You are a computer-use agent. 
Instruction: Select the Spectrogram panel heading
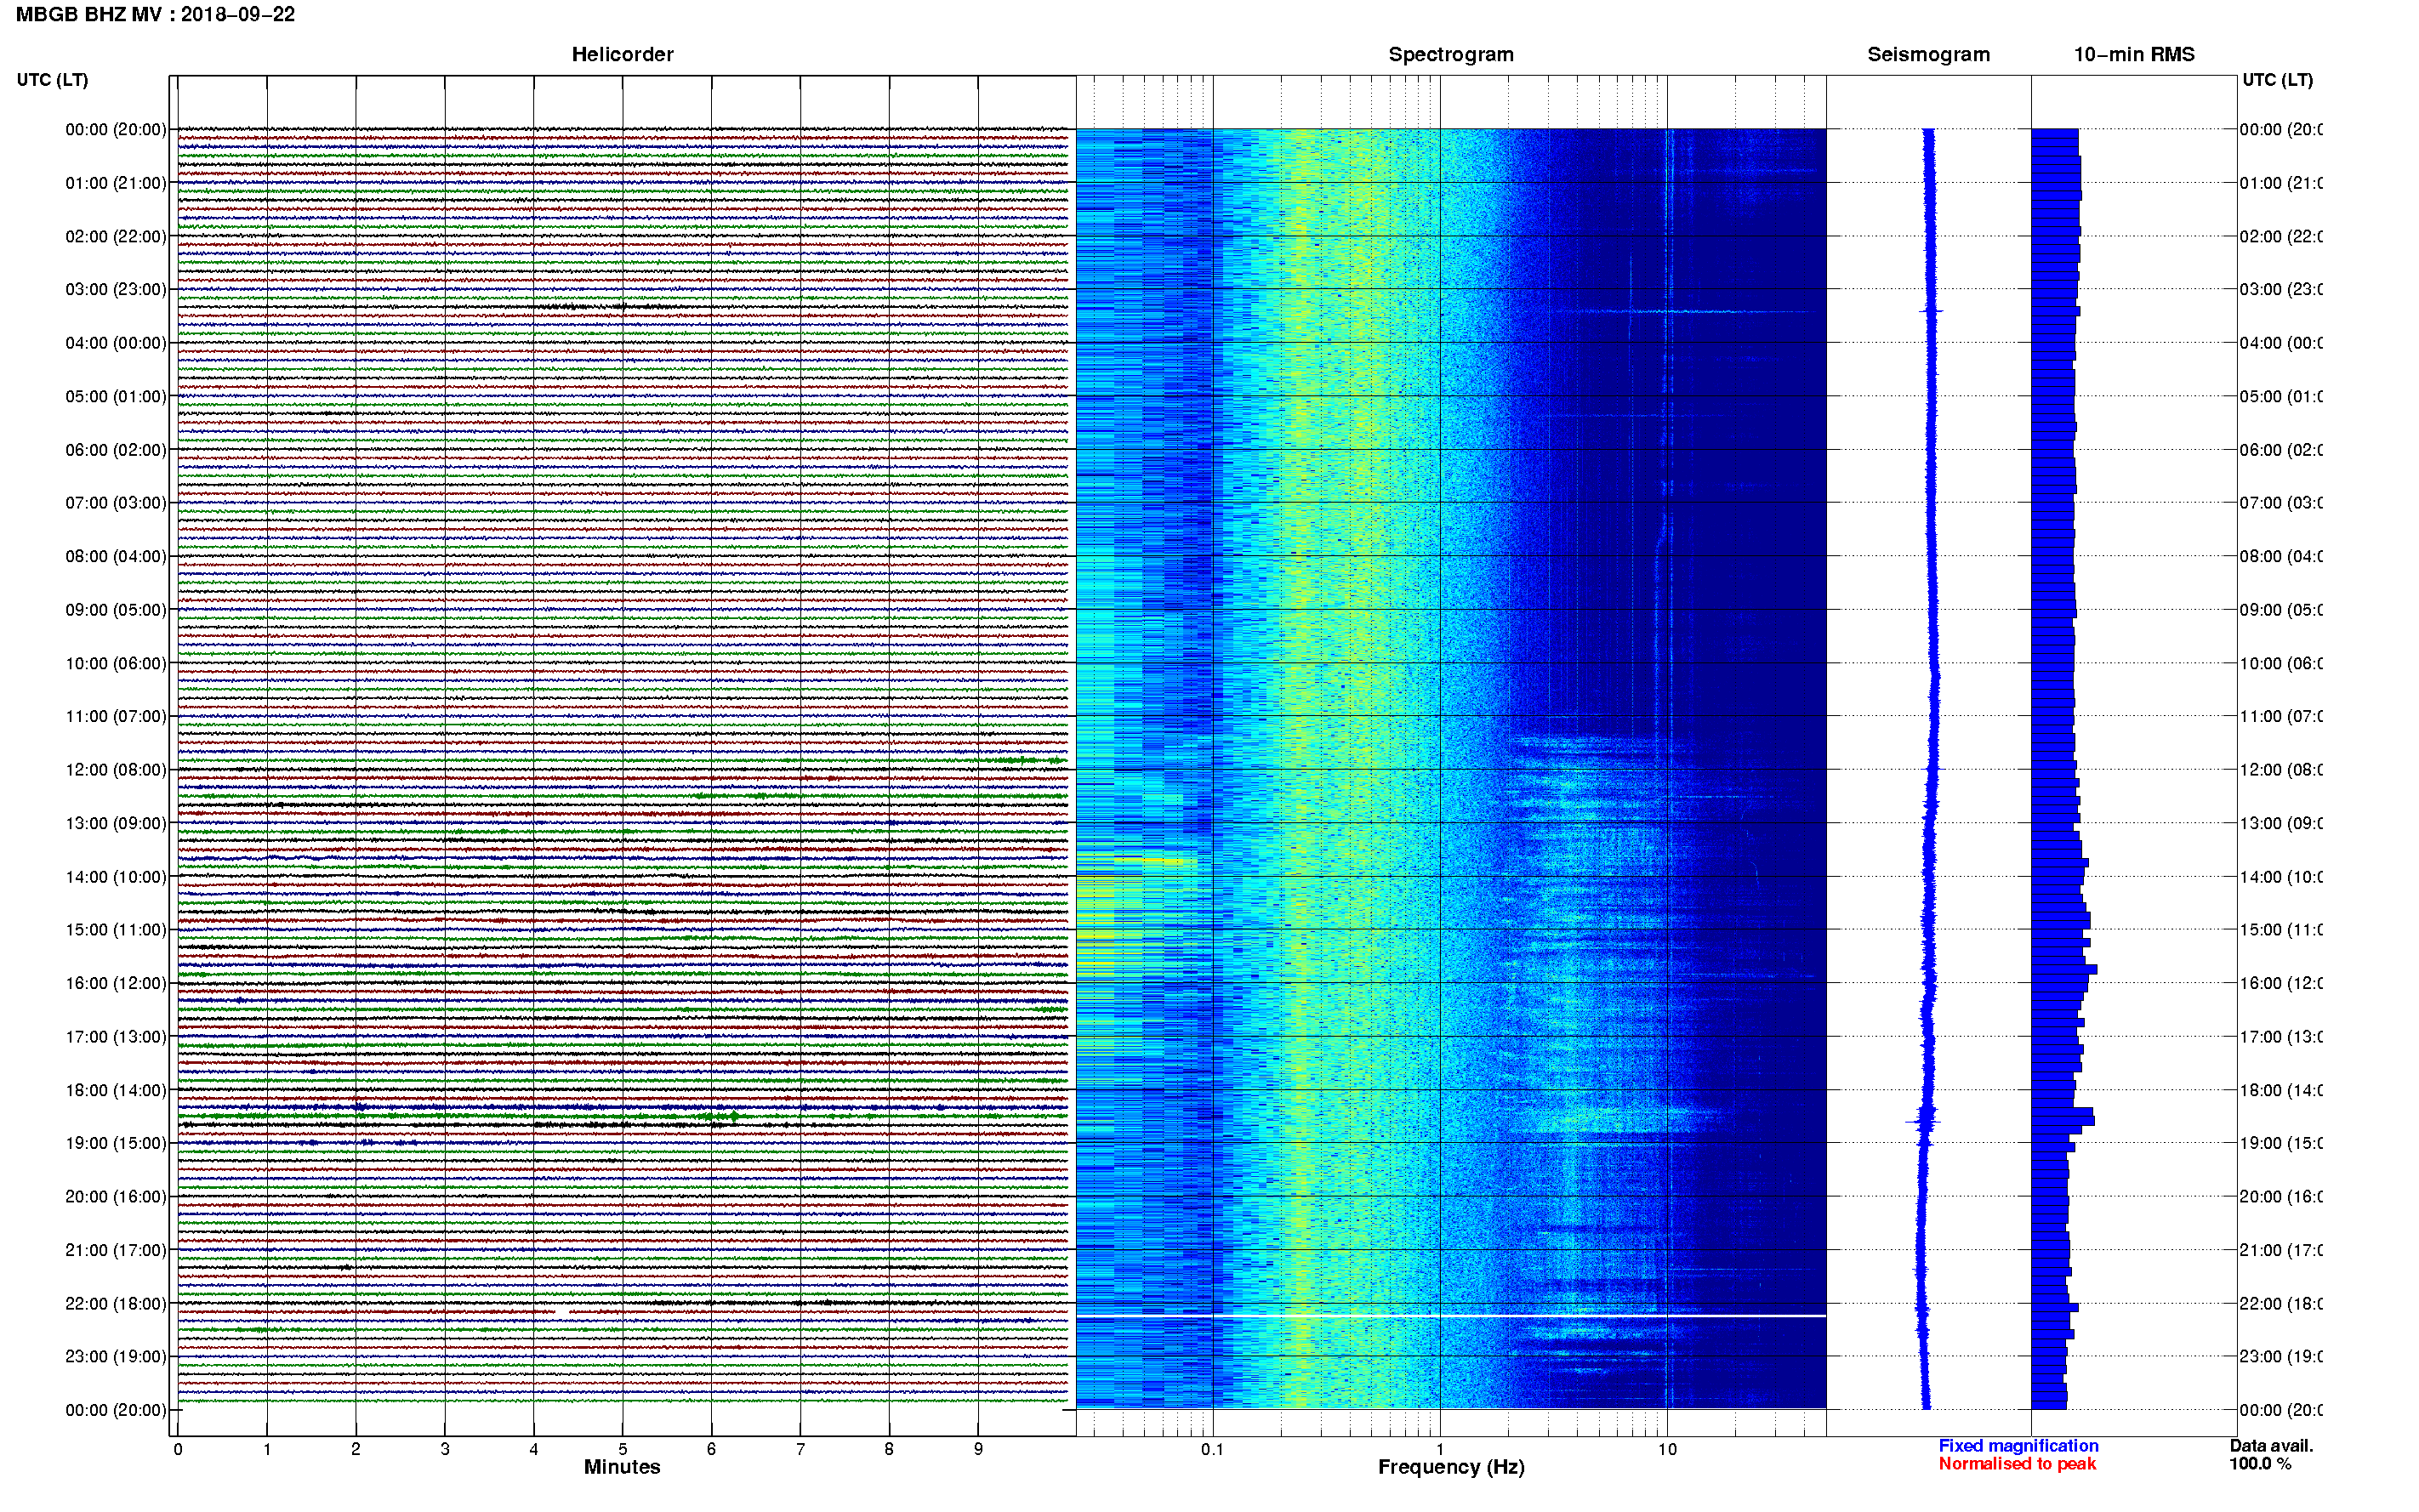pos(1450,54)
